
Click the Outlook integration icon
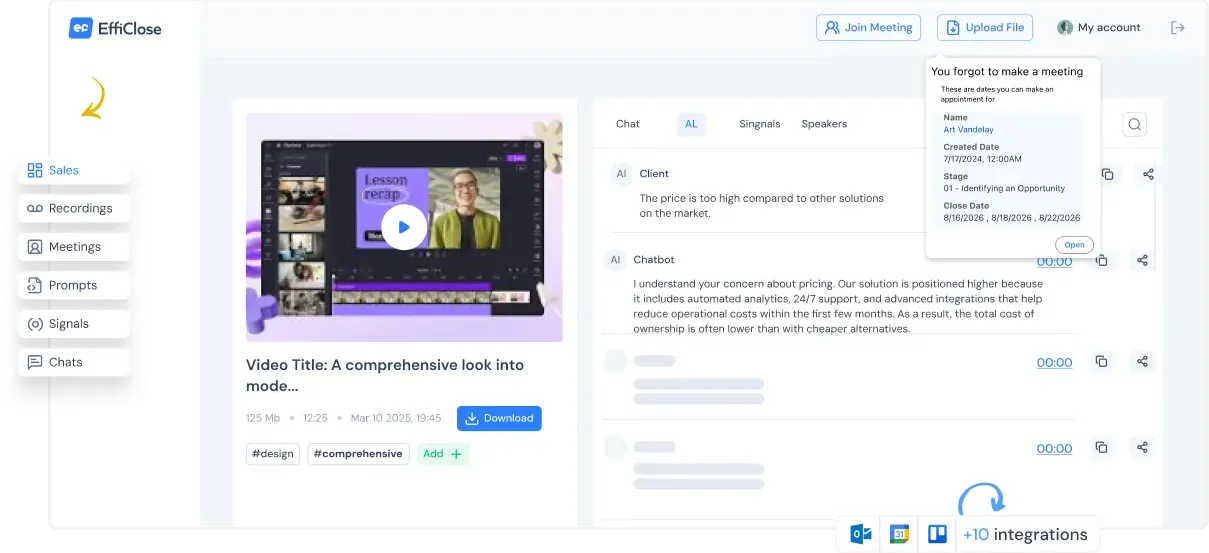pos(860,534)
